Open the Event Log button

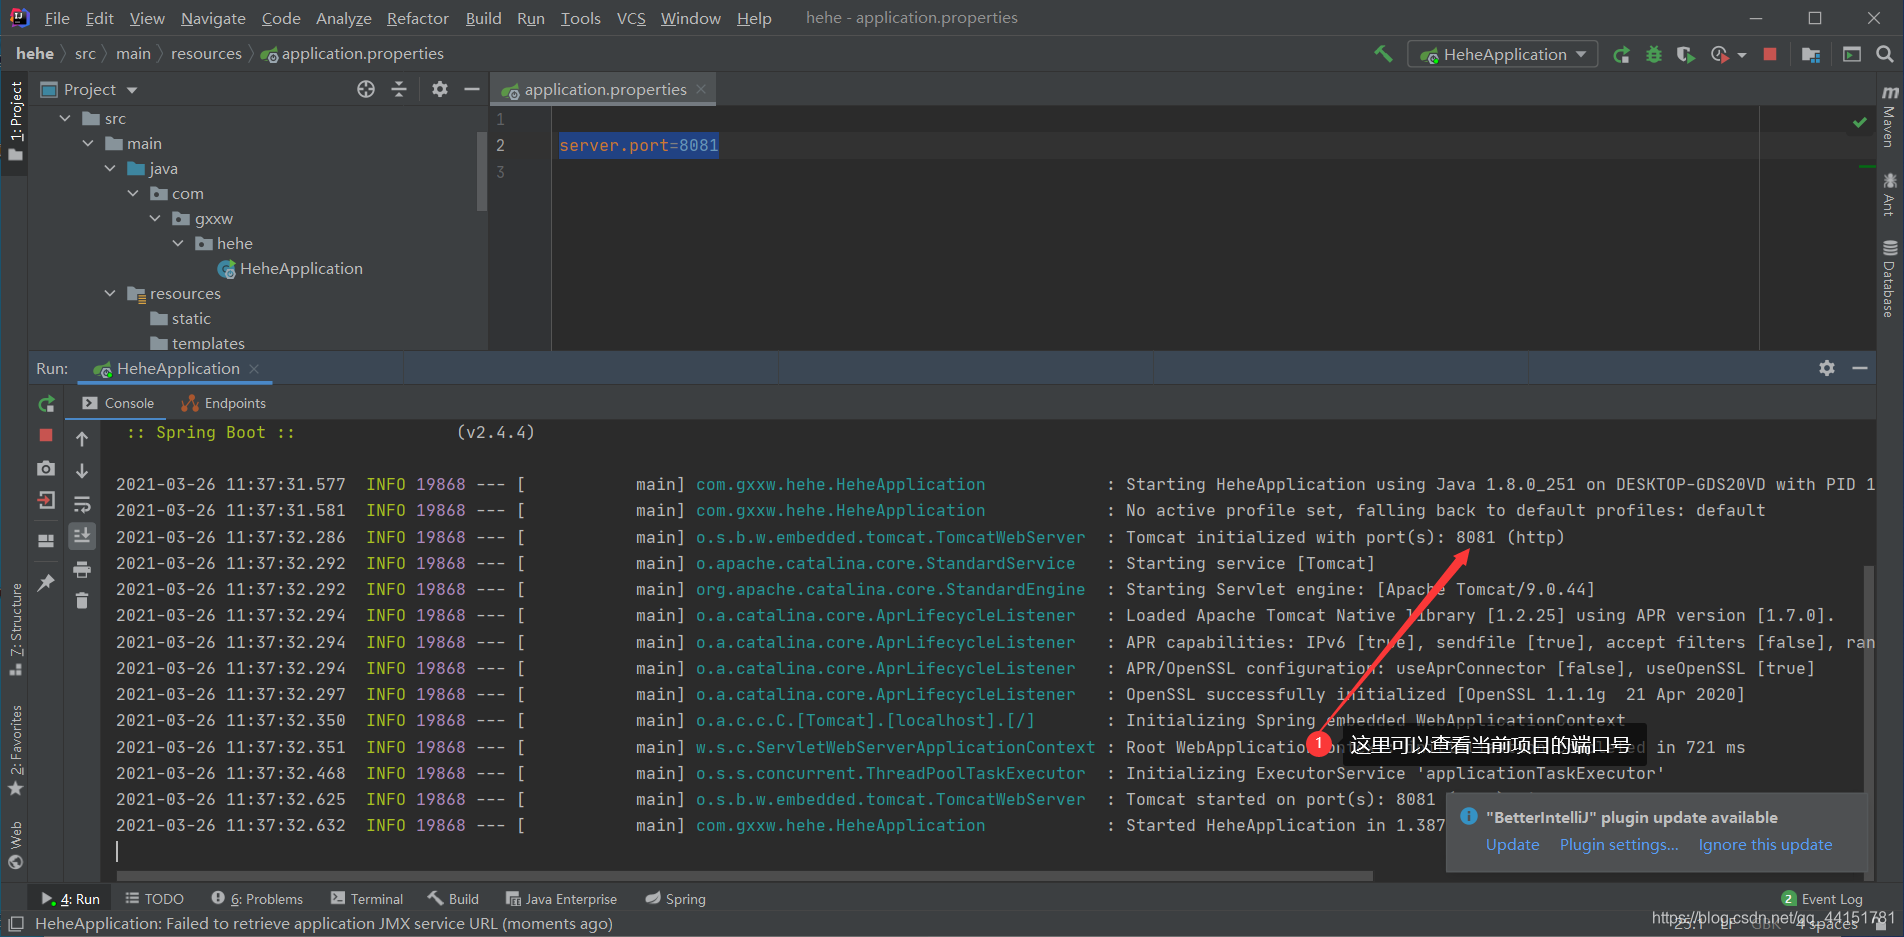[1822, 899]
